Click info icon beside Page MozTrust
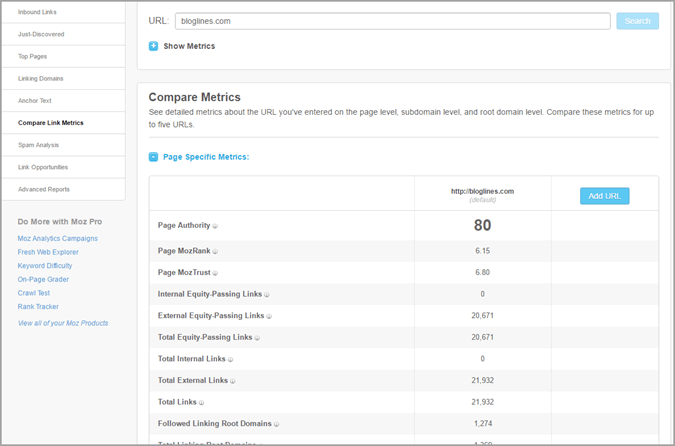Viewport: 675px width, 446px height. (x=215, y=273)
